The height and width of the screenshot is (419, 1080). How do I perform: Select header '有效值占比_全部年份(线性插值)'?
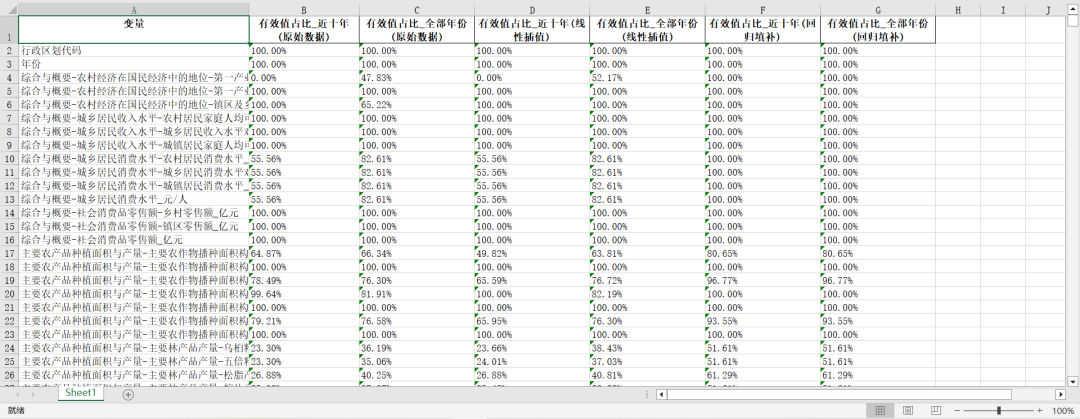pos(647,30)
